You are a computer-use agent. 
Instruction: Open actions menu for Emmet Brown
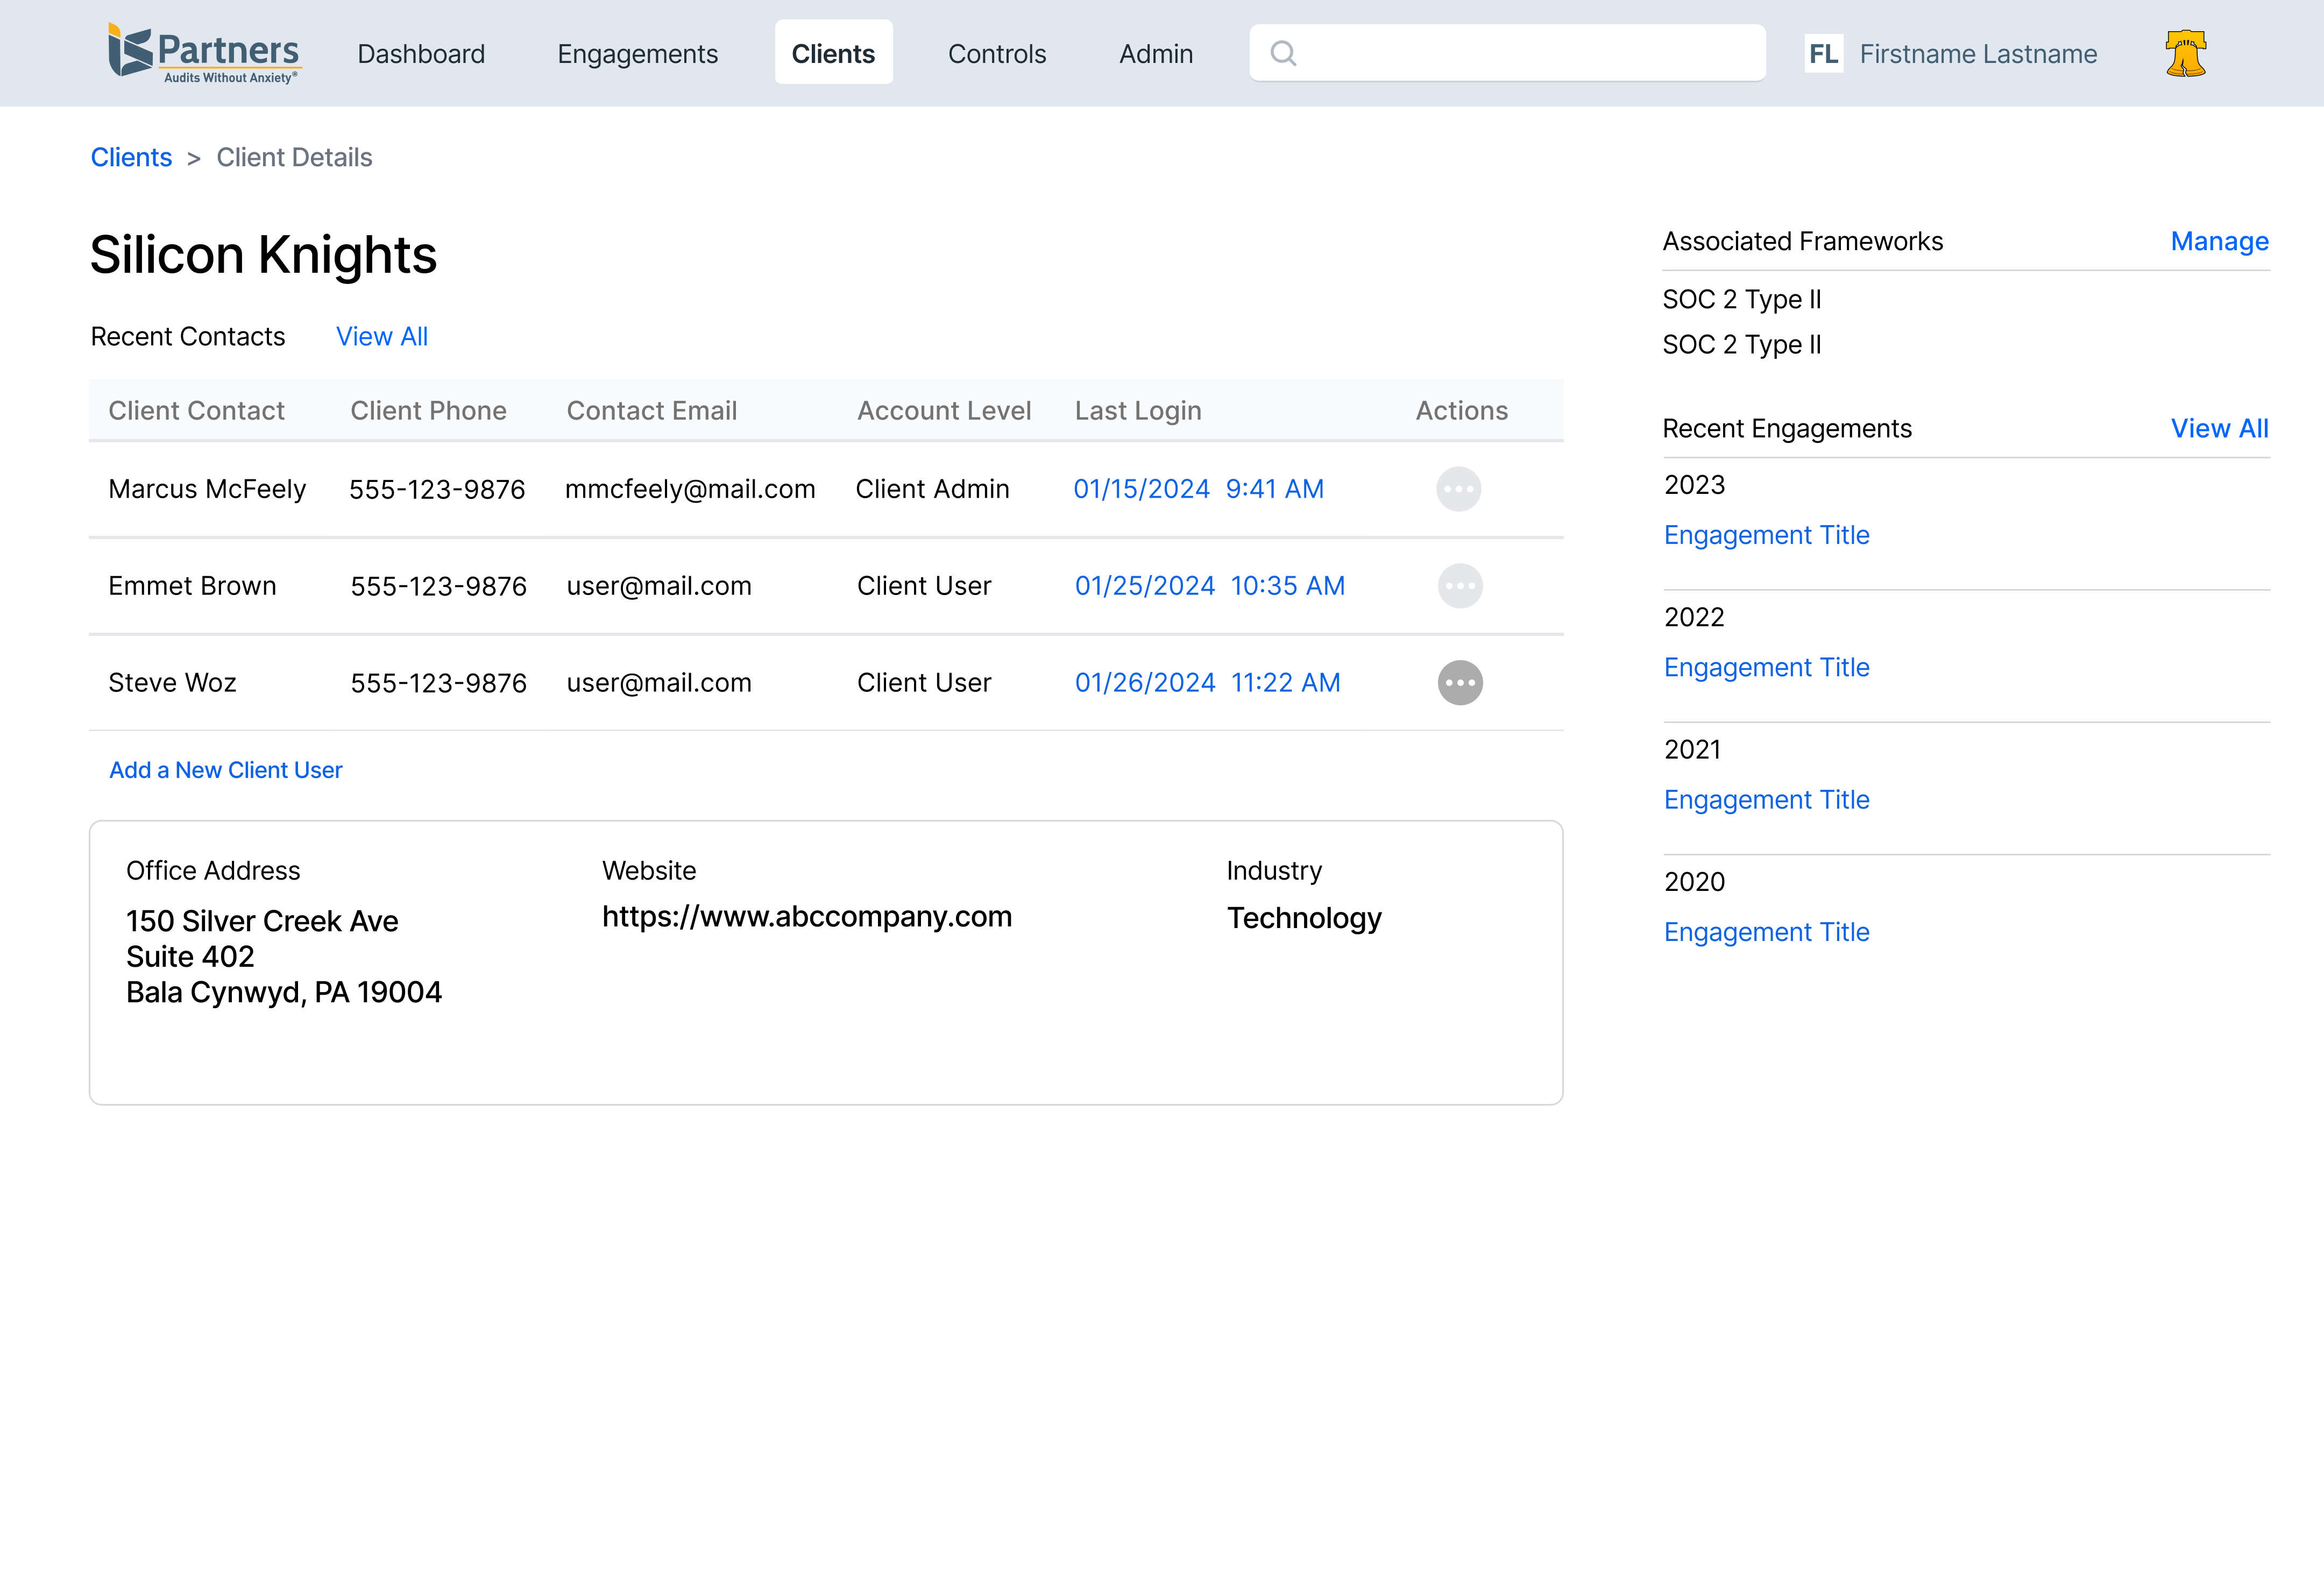tap(1460, 586)
